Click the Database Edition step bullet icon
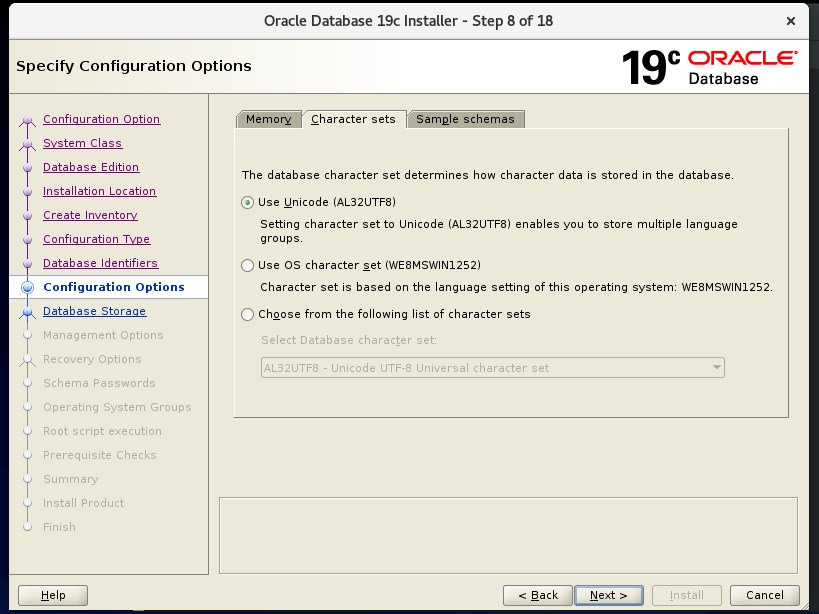The image size is (819, 614). pyautogui.click(x=28, y=168)
